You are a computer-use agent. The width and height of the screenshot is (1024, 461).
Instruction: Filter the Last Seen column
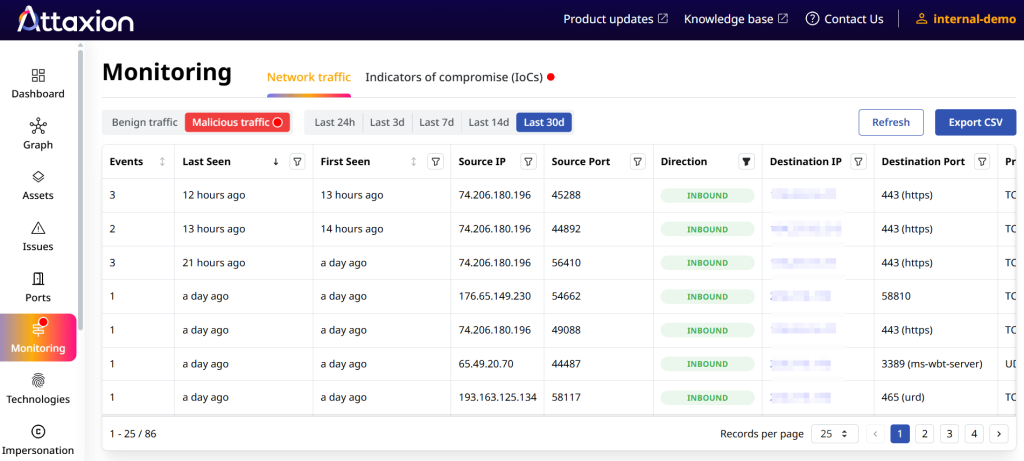pyautogui.click(x=297, y=162)
